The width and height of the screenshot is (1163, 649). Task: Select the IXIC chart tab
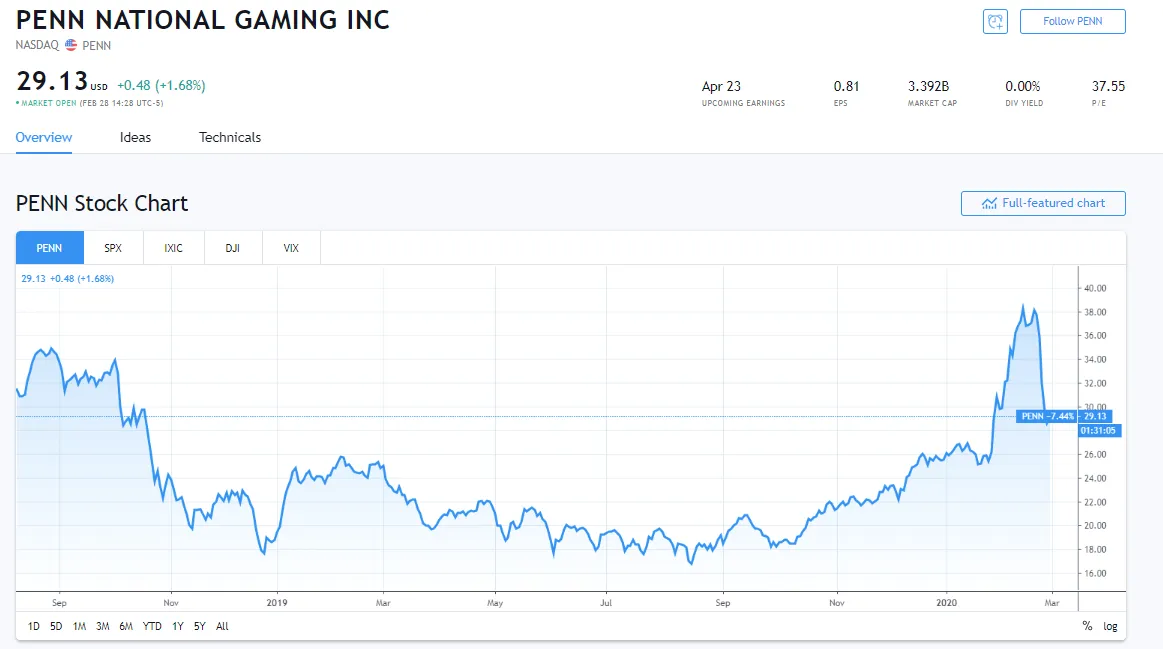[174, 248]
